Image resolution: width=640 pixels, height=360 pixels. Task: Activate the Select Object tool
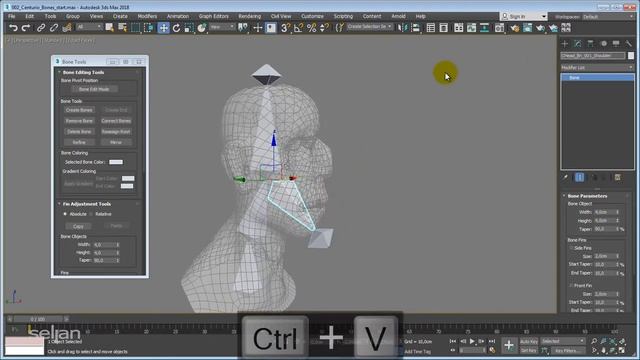click(x=109, y=28)
